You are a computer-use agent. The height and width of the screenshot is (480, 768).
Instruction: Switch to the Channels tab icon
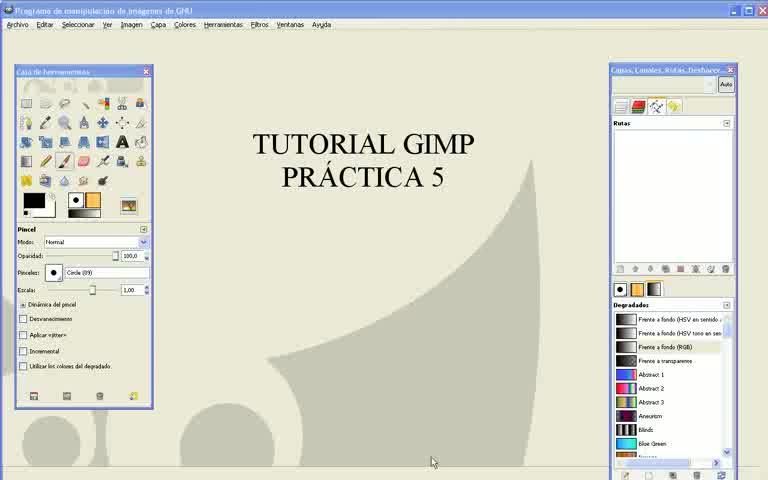pyautogui.click(x=638, y=106)
